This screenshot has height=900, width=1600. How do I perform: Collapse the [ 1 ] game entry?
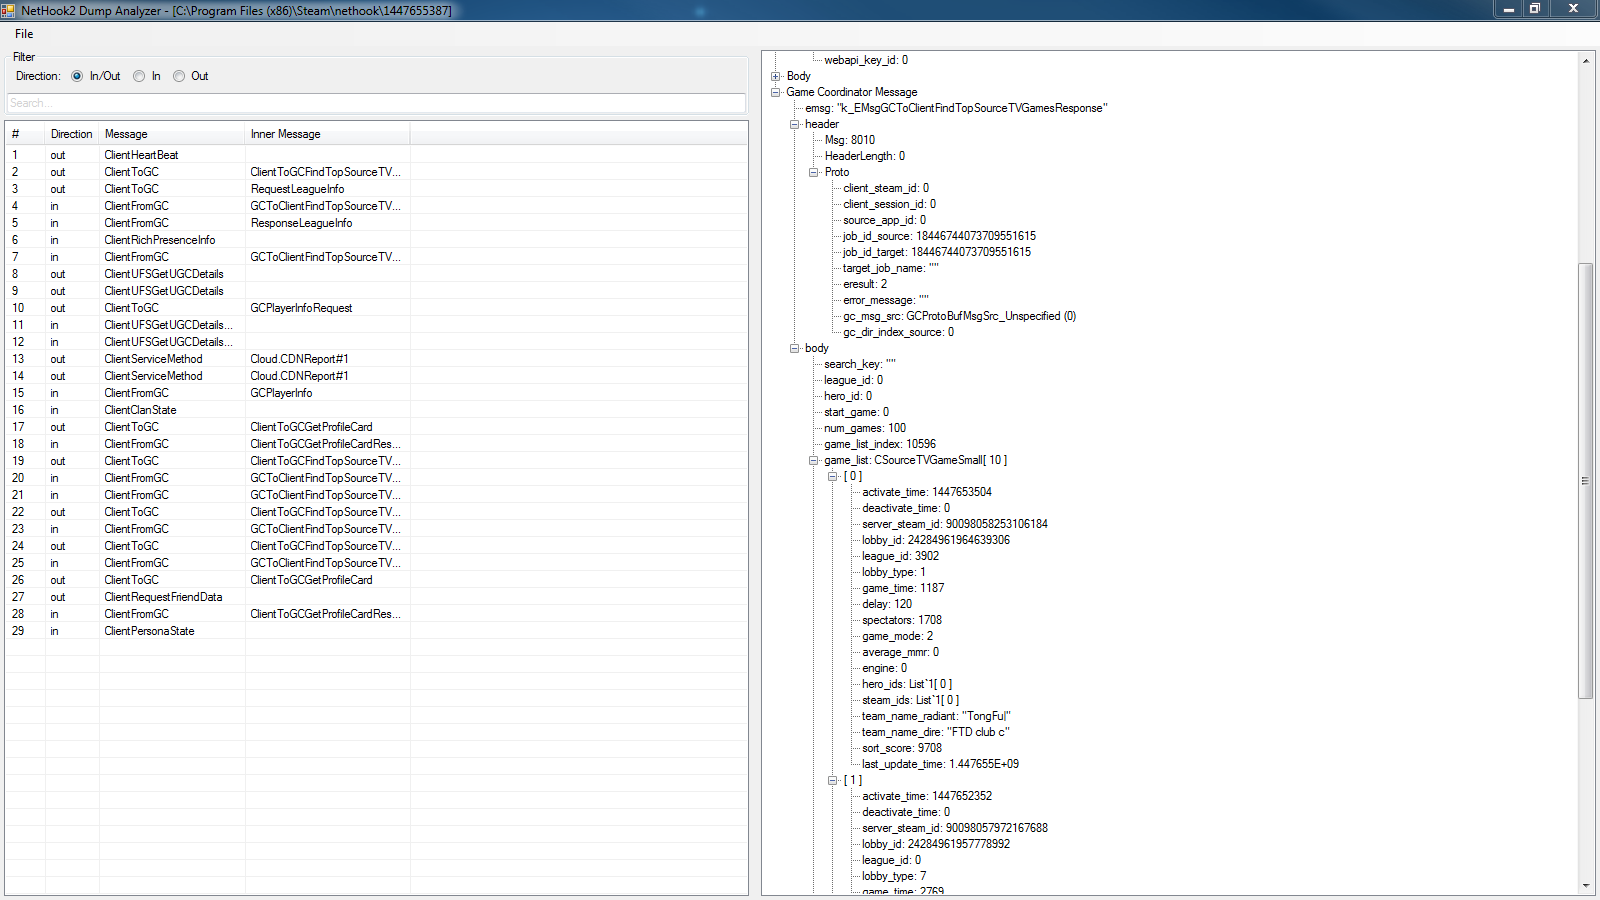tap(833, 780)
